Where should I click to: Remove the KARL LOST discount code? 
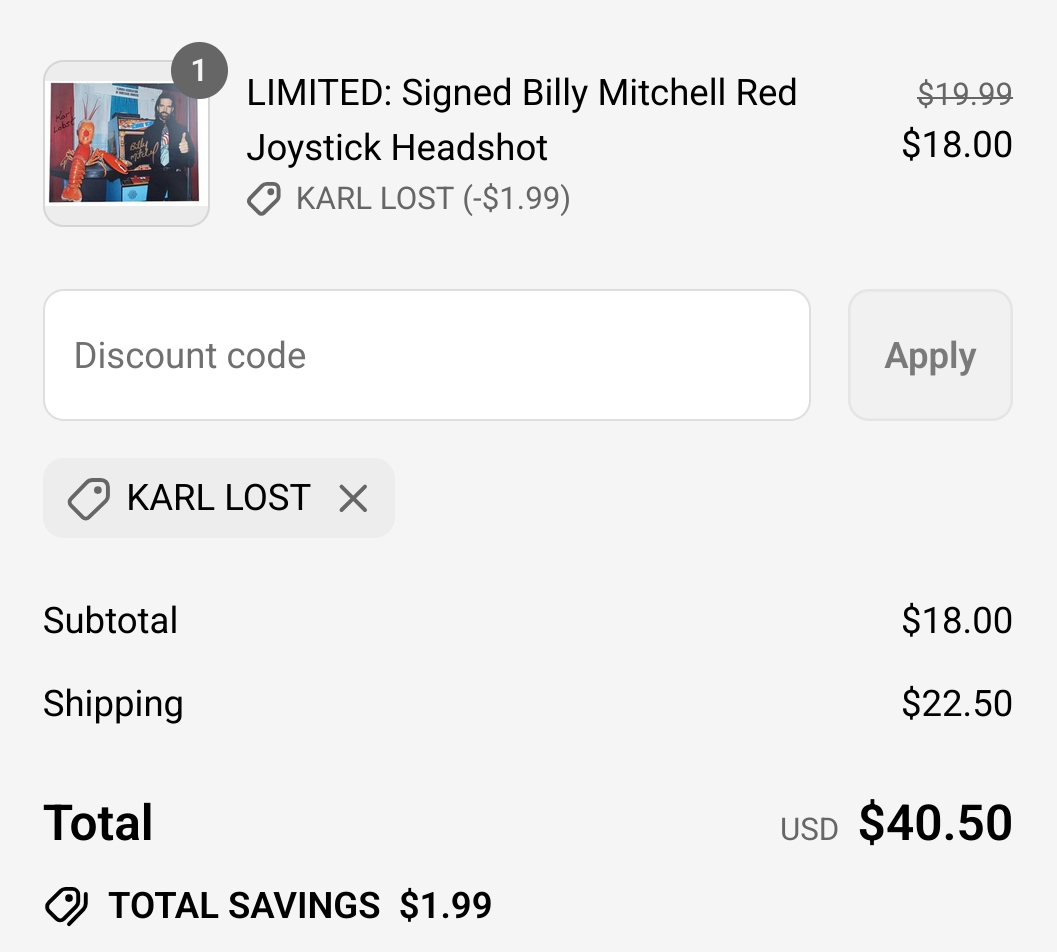(x=353, y=499)
